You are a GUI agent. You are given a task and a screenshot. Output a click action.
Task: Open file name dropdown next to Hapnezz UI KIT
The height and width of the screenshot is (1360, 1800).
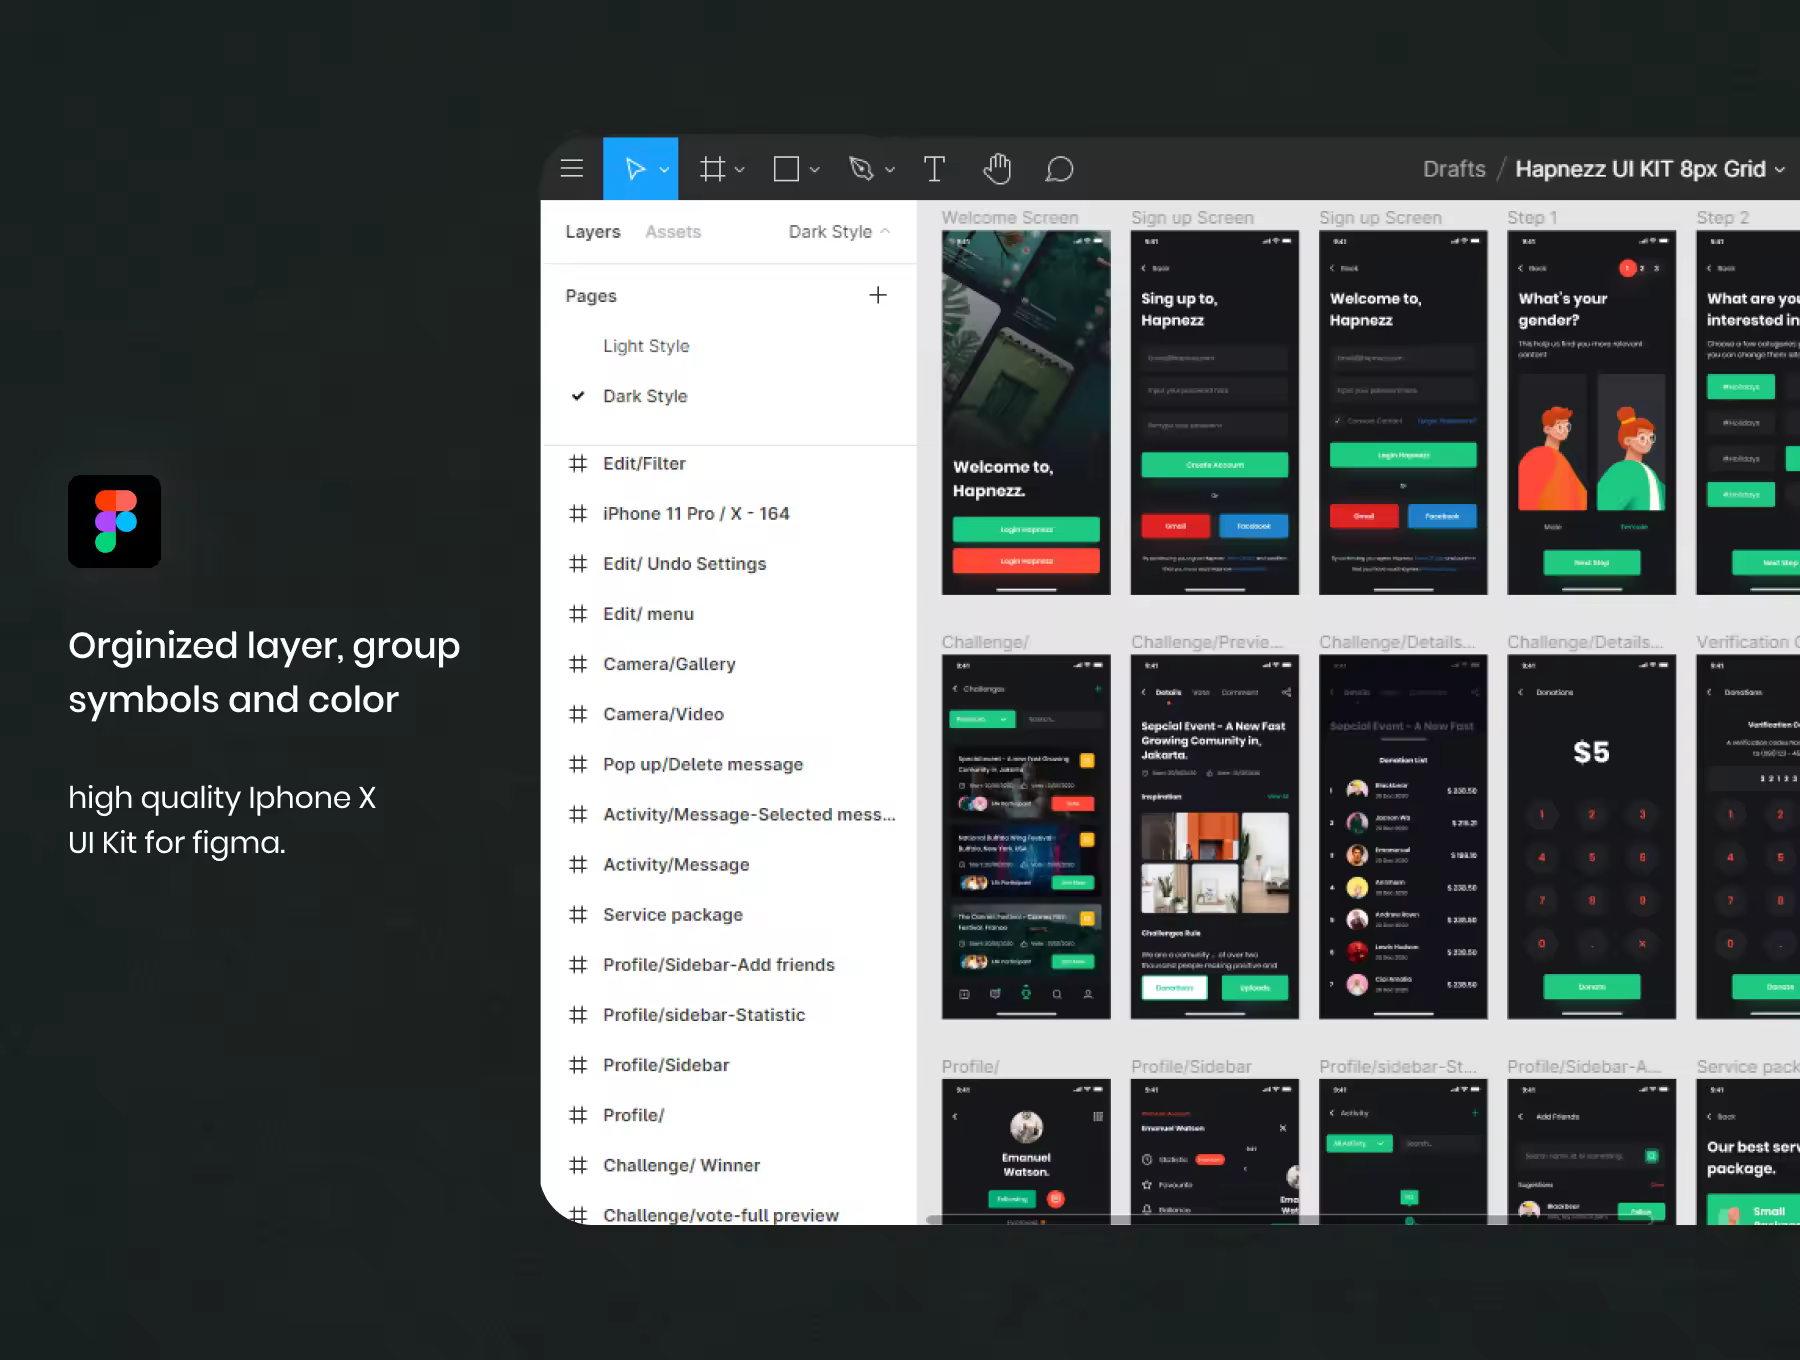tap(1780, 170)
